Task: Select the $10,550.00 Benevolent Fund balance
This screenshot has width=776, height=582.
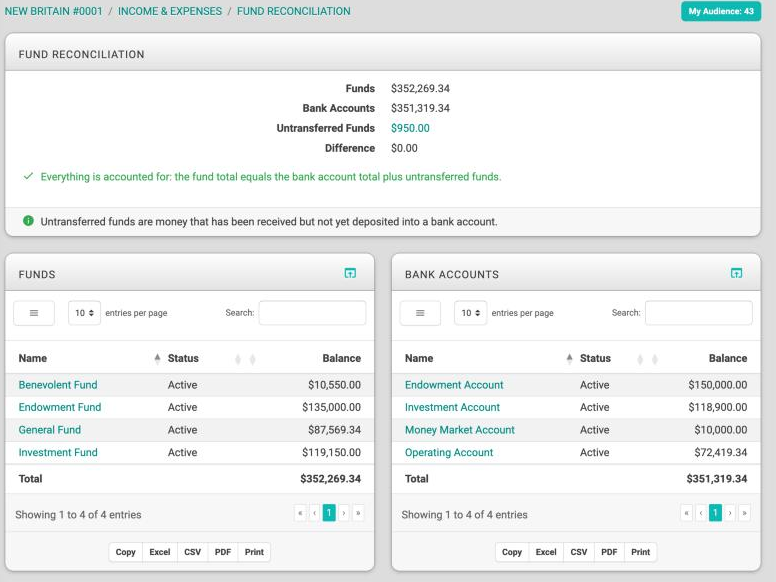Action: point(335,385)
